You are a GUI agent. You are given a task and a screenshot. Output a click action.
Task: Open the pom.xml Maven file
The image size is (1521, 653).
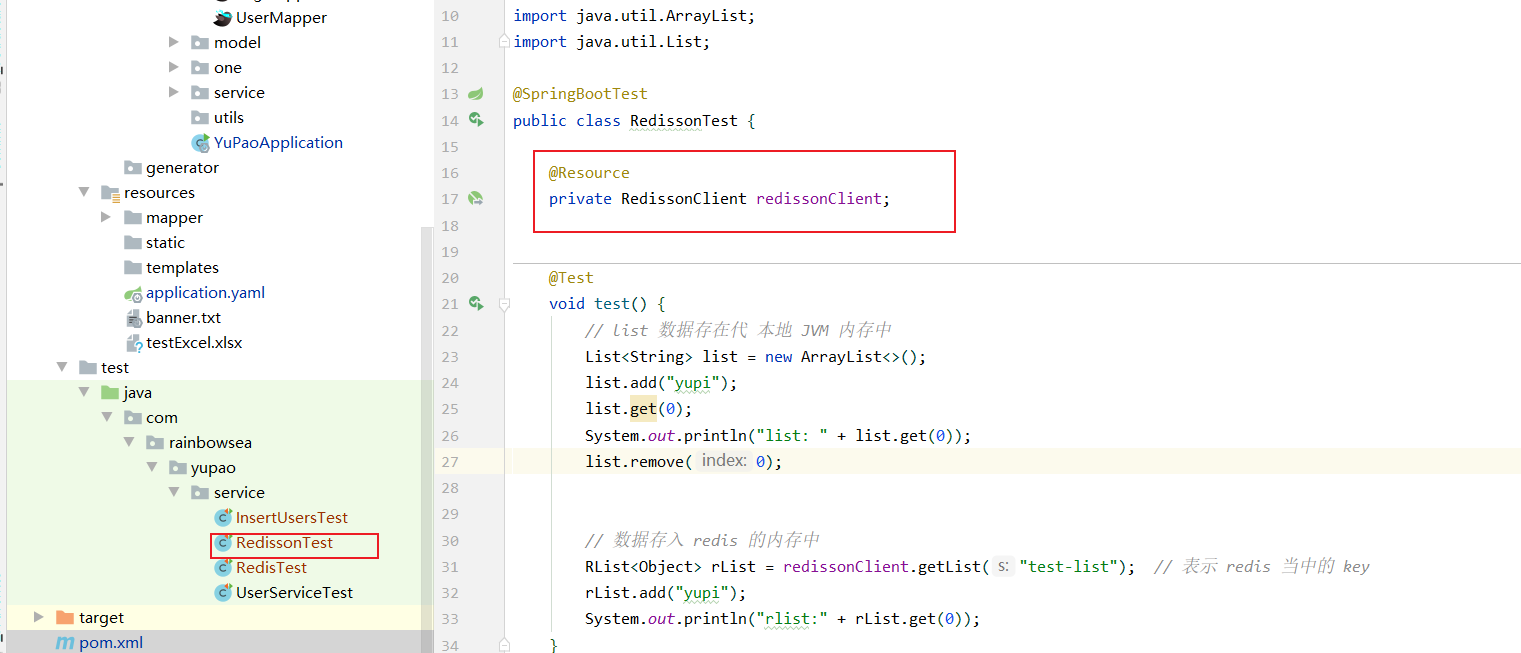(110, 642)
